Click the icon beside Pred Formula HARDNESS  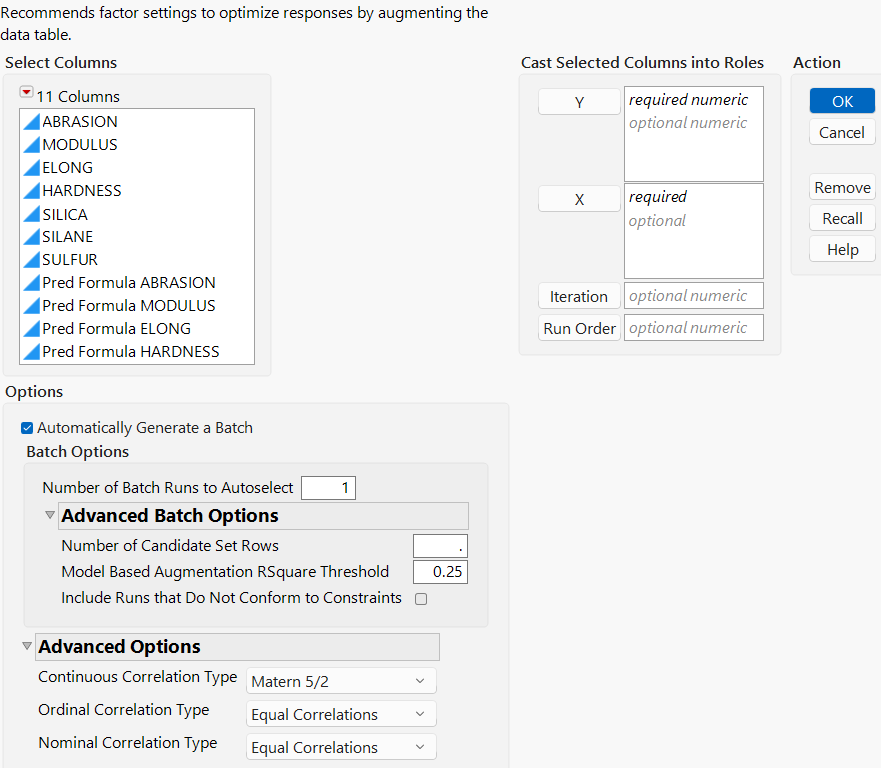[x=34, y=351]
